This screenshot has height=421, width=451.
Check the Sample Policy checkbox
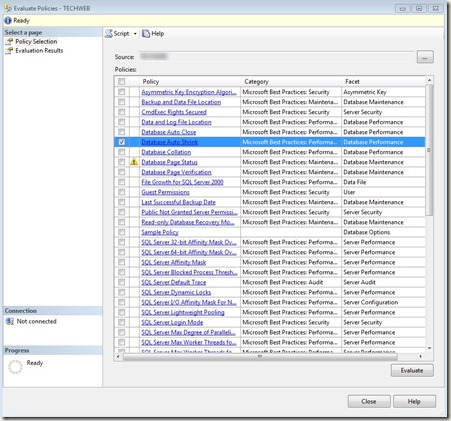tap(122, 232)
